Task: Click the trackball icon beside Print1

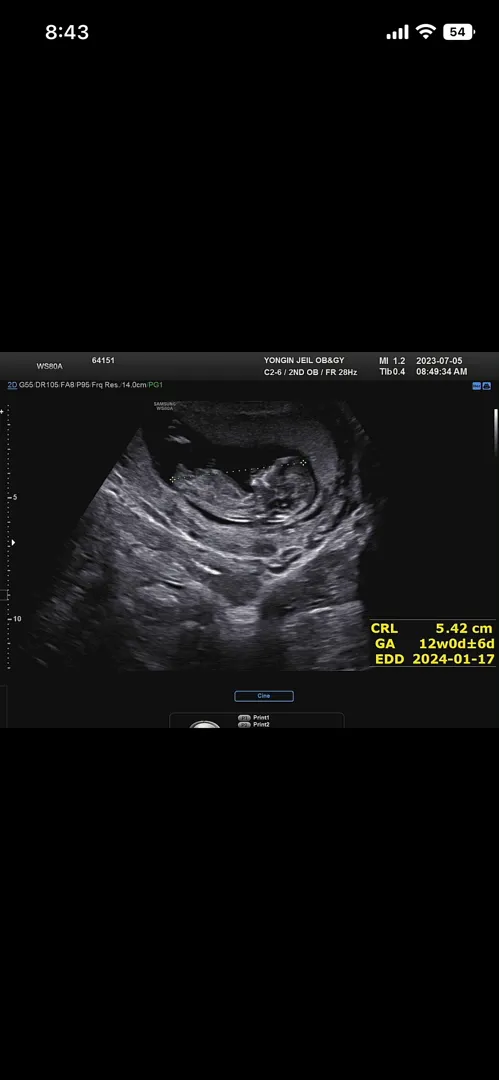Action: (x=205, y=724)
